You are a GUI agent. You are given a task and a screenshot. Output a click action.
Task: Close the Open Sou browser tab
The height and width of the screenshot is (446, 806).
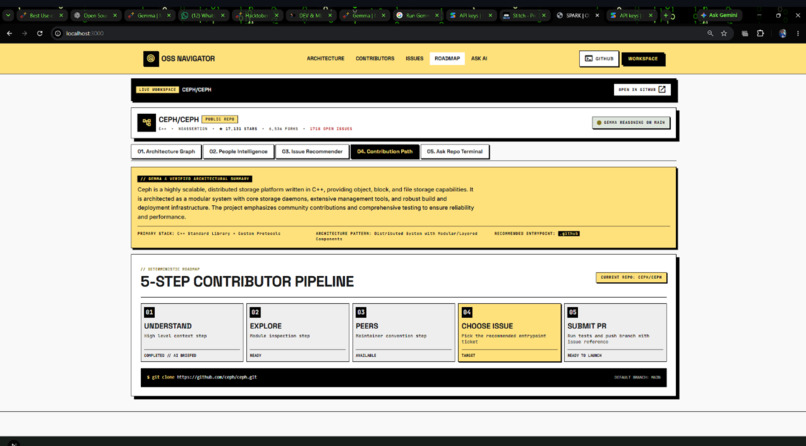pyautogui.click(x=115, y=15)
